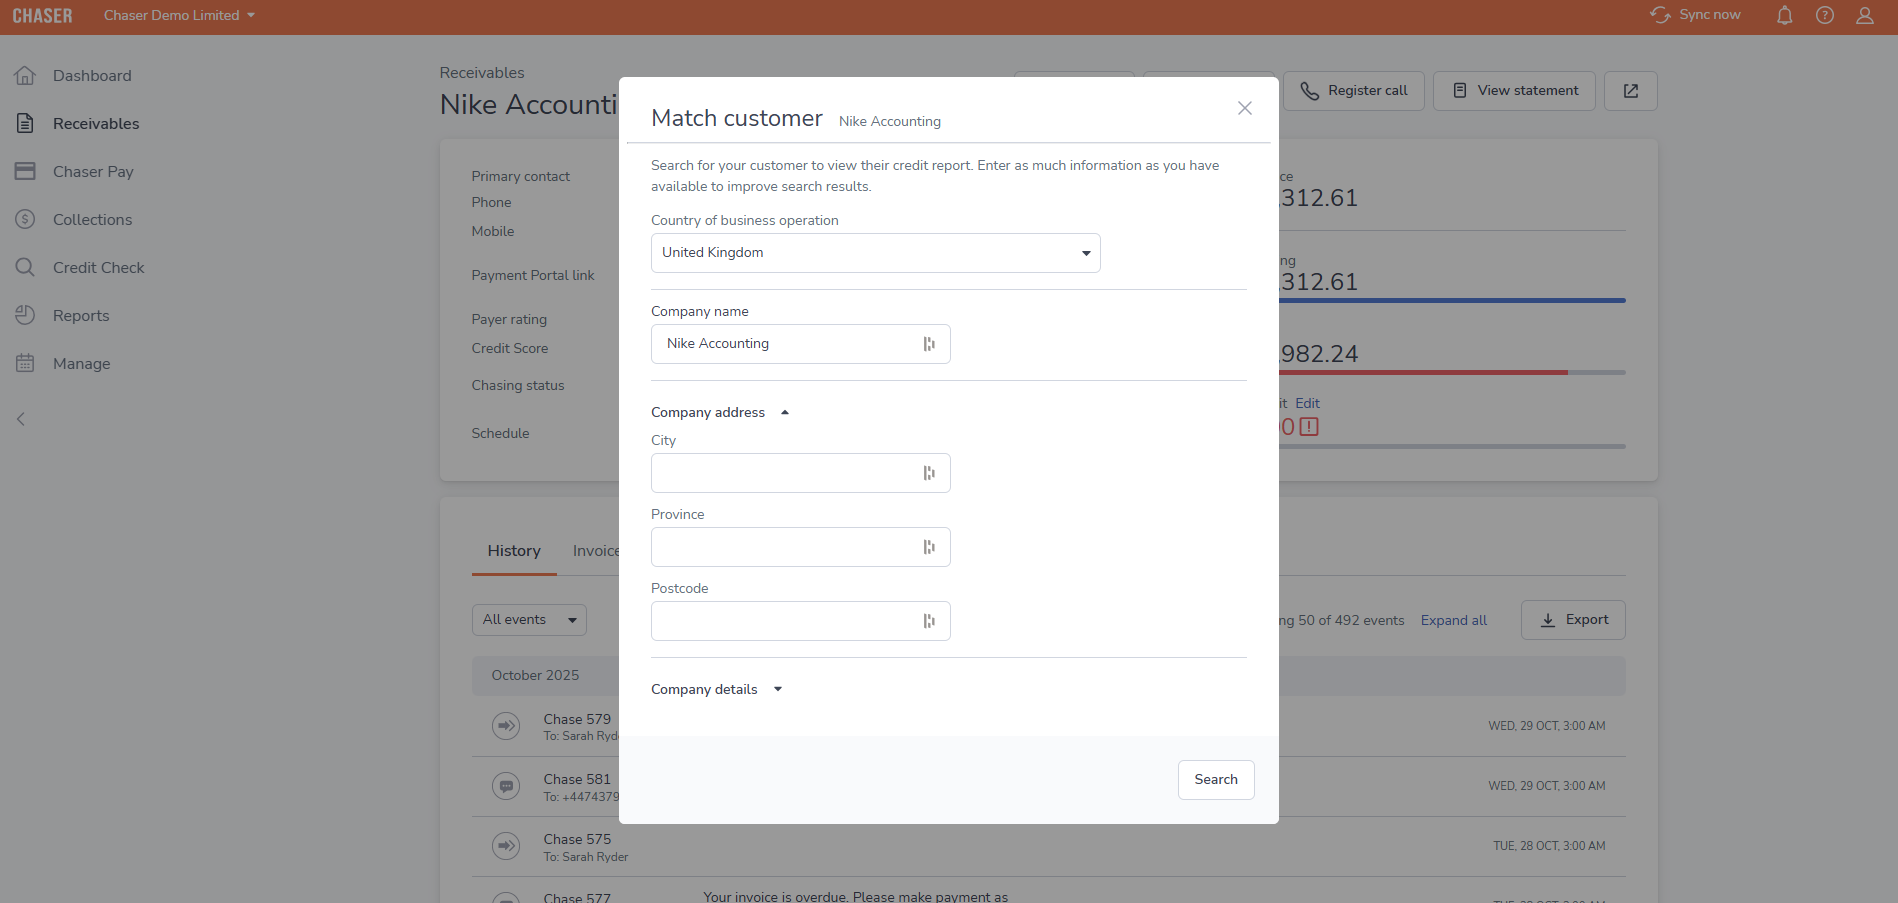Trigger Sync now with the refresh icon

(x=1660, y=15)
